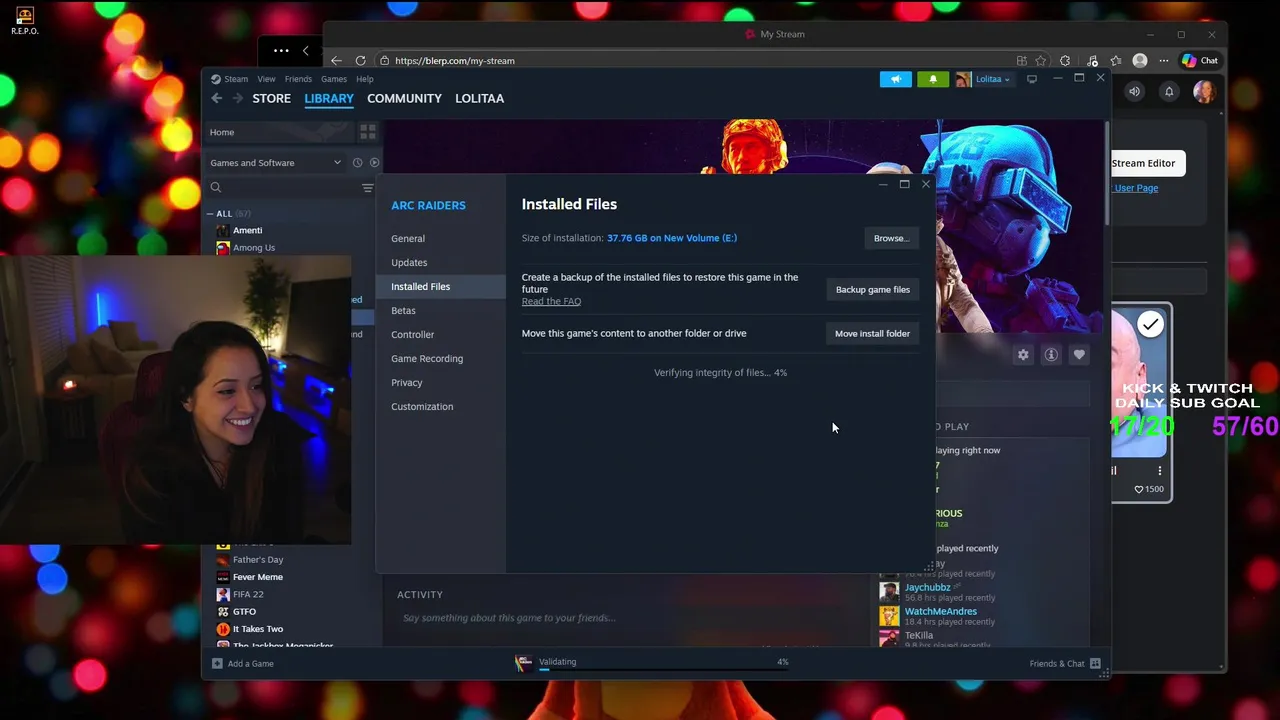
Task: Open browser extensions puzzle icon
Action: point(1065,61)
